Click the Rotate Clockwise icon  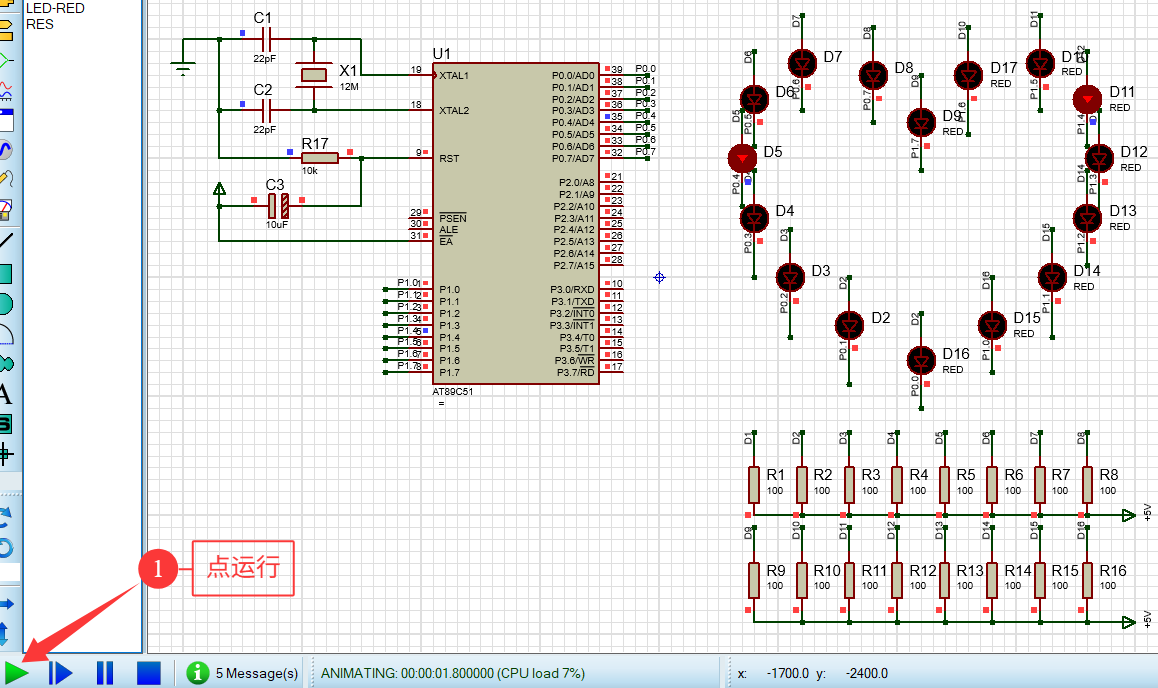5,516
